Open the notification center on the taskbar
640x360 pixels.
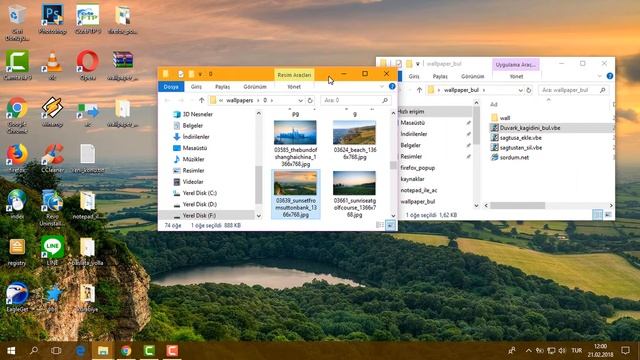[625, 351]
